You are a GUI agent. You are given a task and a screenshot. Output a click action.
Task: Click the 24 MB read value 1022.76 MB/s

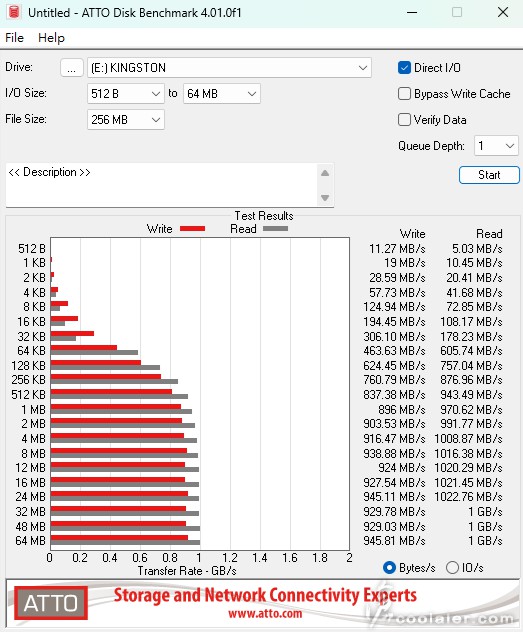(x=468, y=497)
